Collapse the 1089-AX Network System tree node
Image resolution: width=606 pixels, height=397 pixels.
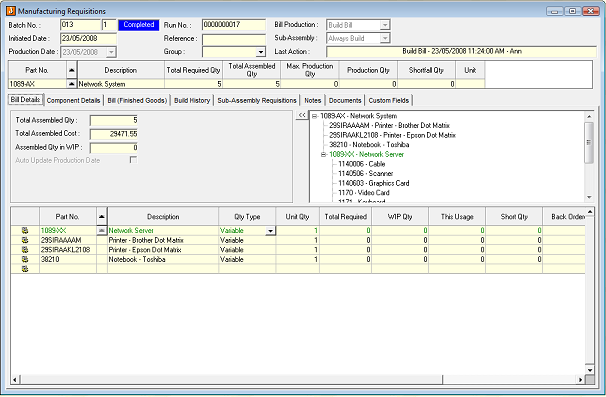point(315,116)
